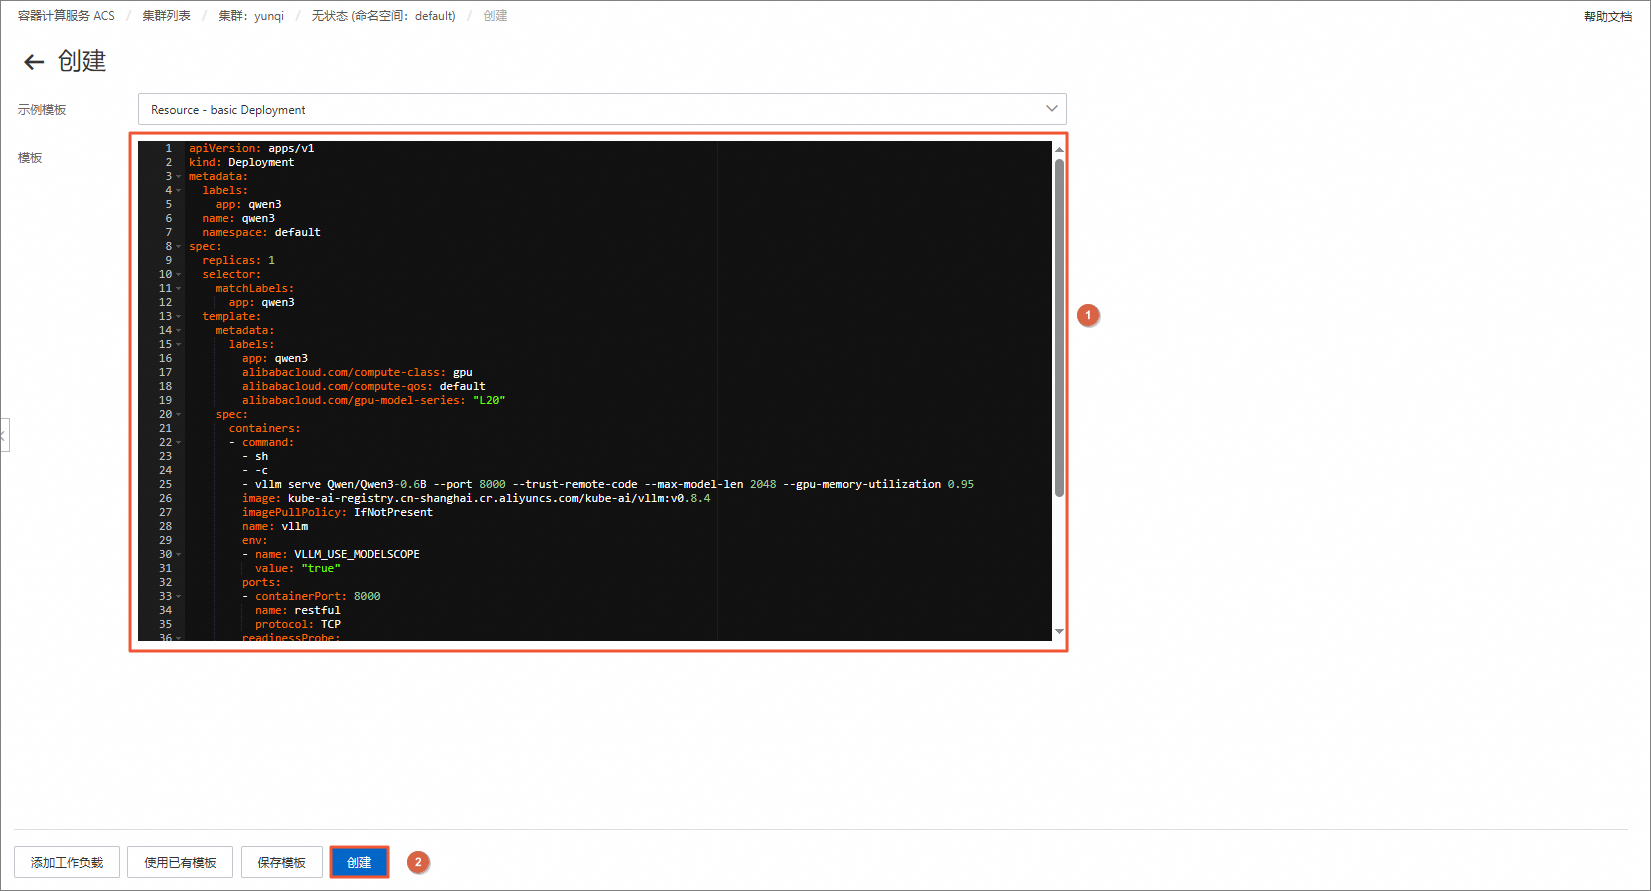Image resolution: width=1651 pixels, height=891 pixels.
Task: Fold the containerPort entry at line 33
Action: 179,597
